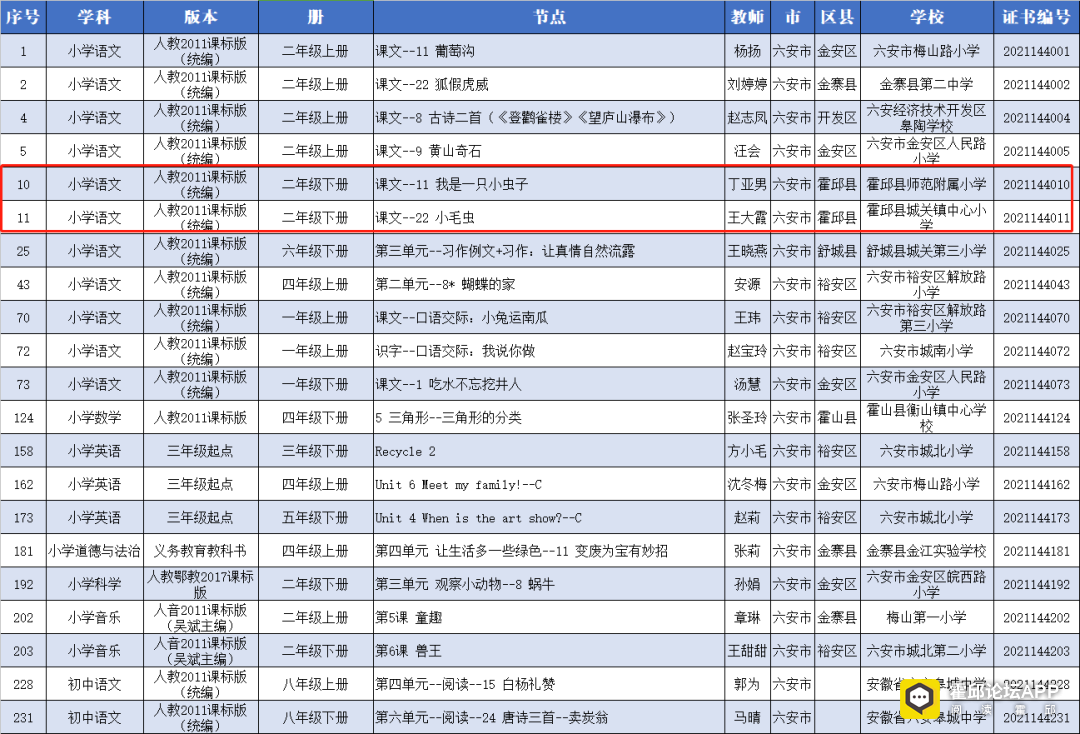Click teacher name "赵志凤"
This screenshot has width=1080, height=734.
(747, 118)
